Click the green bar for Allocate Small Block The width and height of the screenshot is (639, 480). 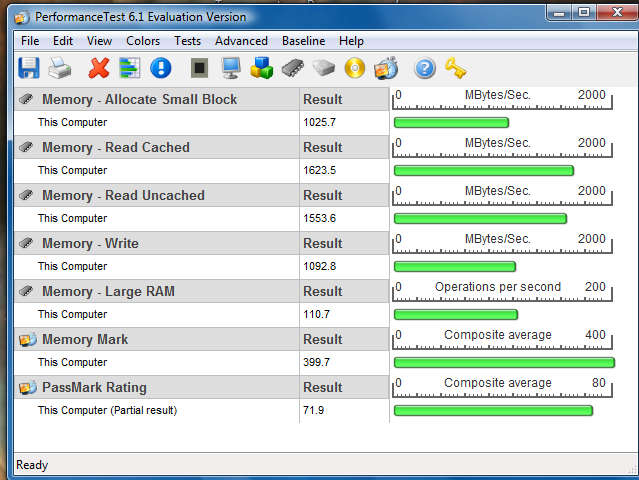tap(452, 122)
